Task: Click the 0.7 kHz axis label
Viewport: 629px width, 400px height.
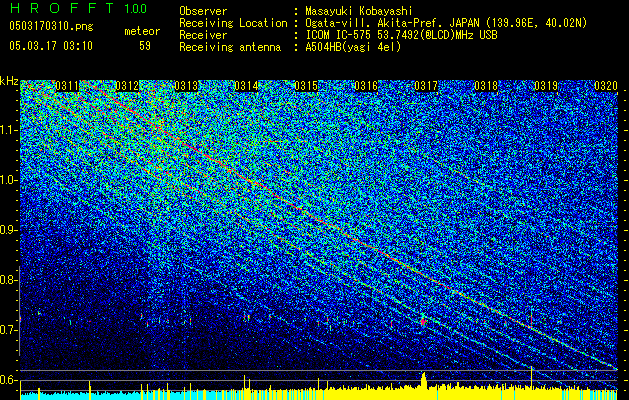Action: pos(9,330)
